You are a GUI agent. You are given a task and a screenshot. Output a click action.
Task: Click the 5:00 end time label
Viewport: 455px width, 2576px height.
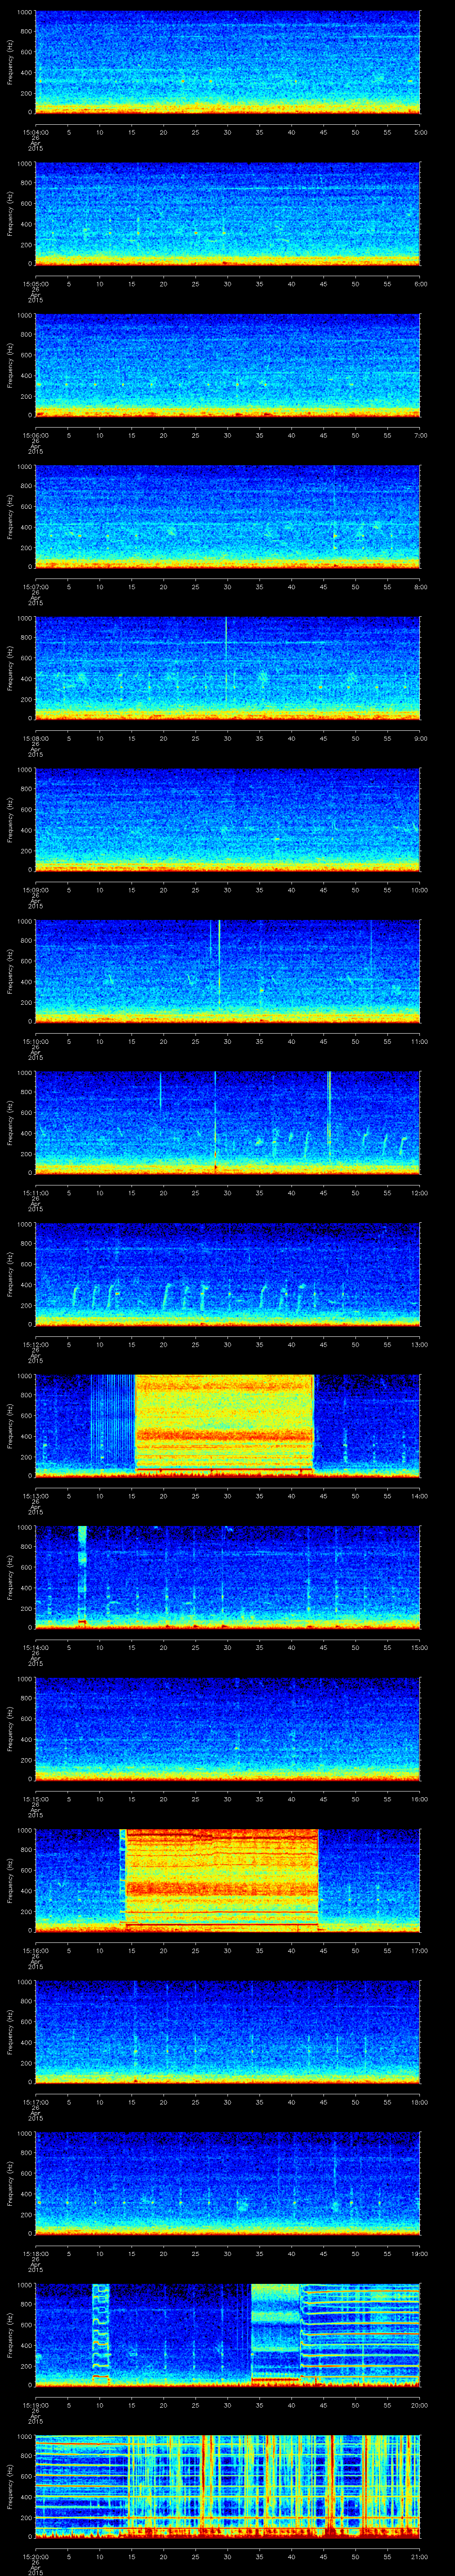click(420, 132)
